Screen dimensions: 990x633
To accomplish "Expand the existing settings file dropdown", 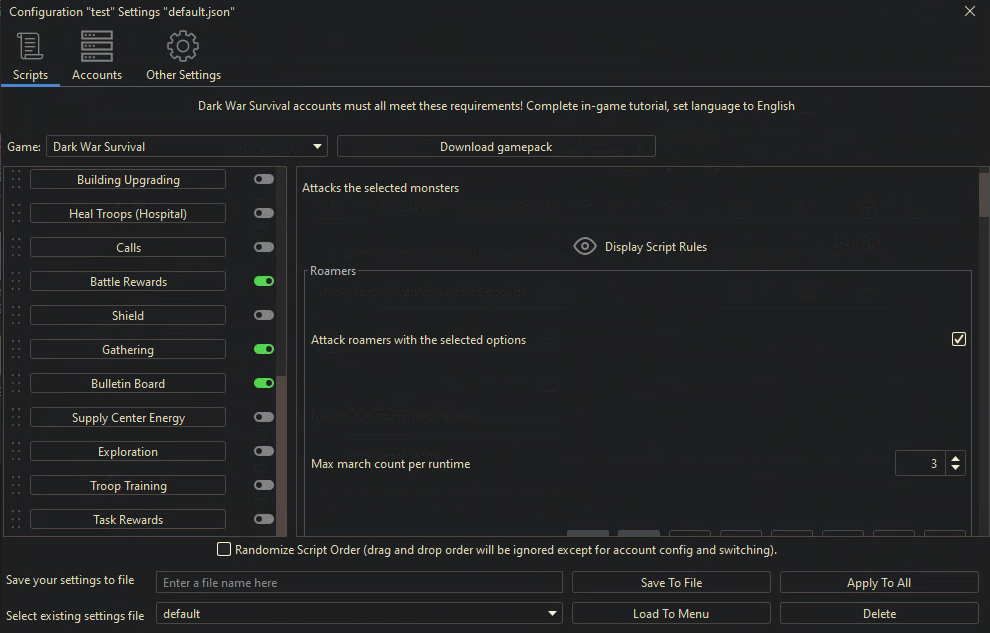I will (x=359, y=614).
